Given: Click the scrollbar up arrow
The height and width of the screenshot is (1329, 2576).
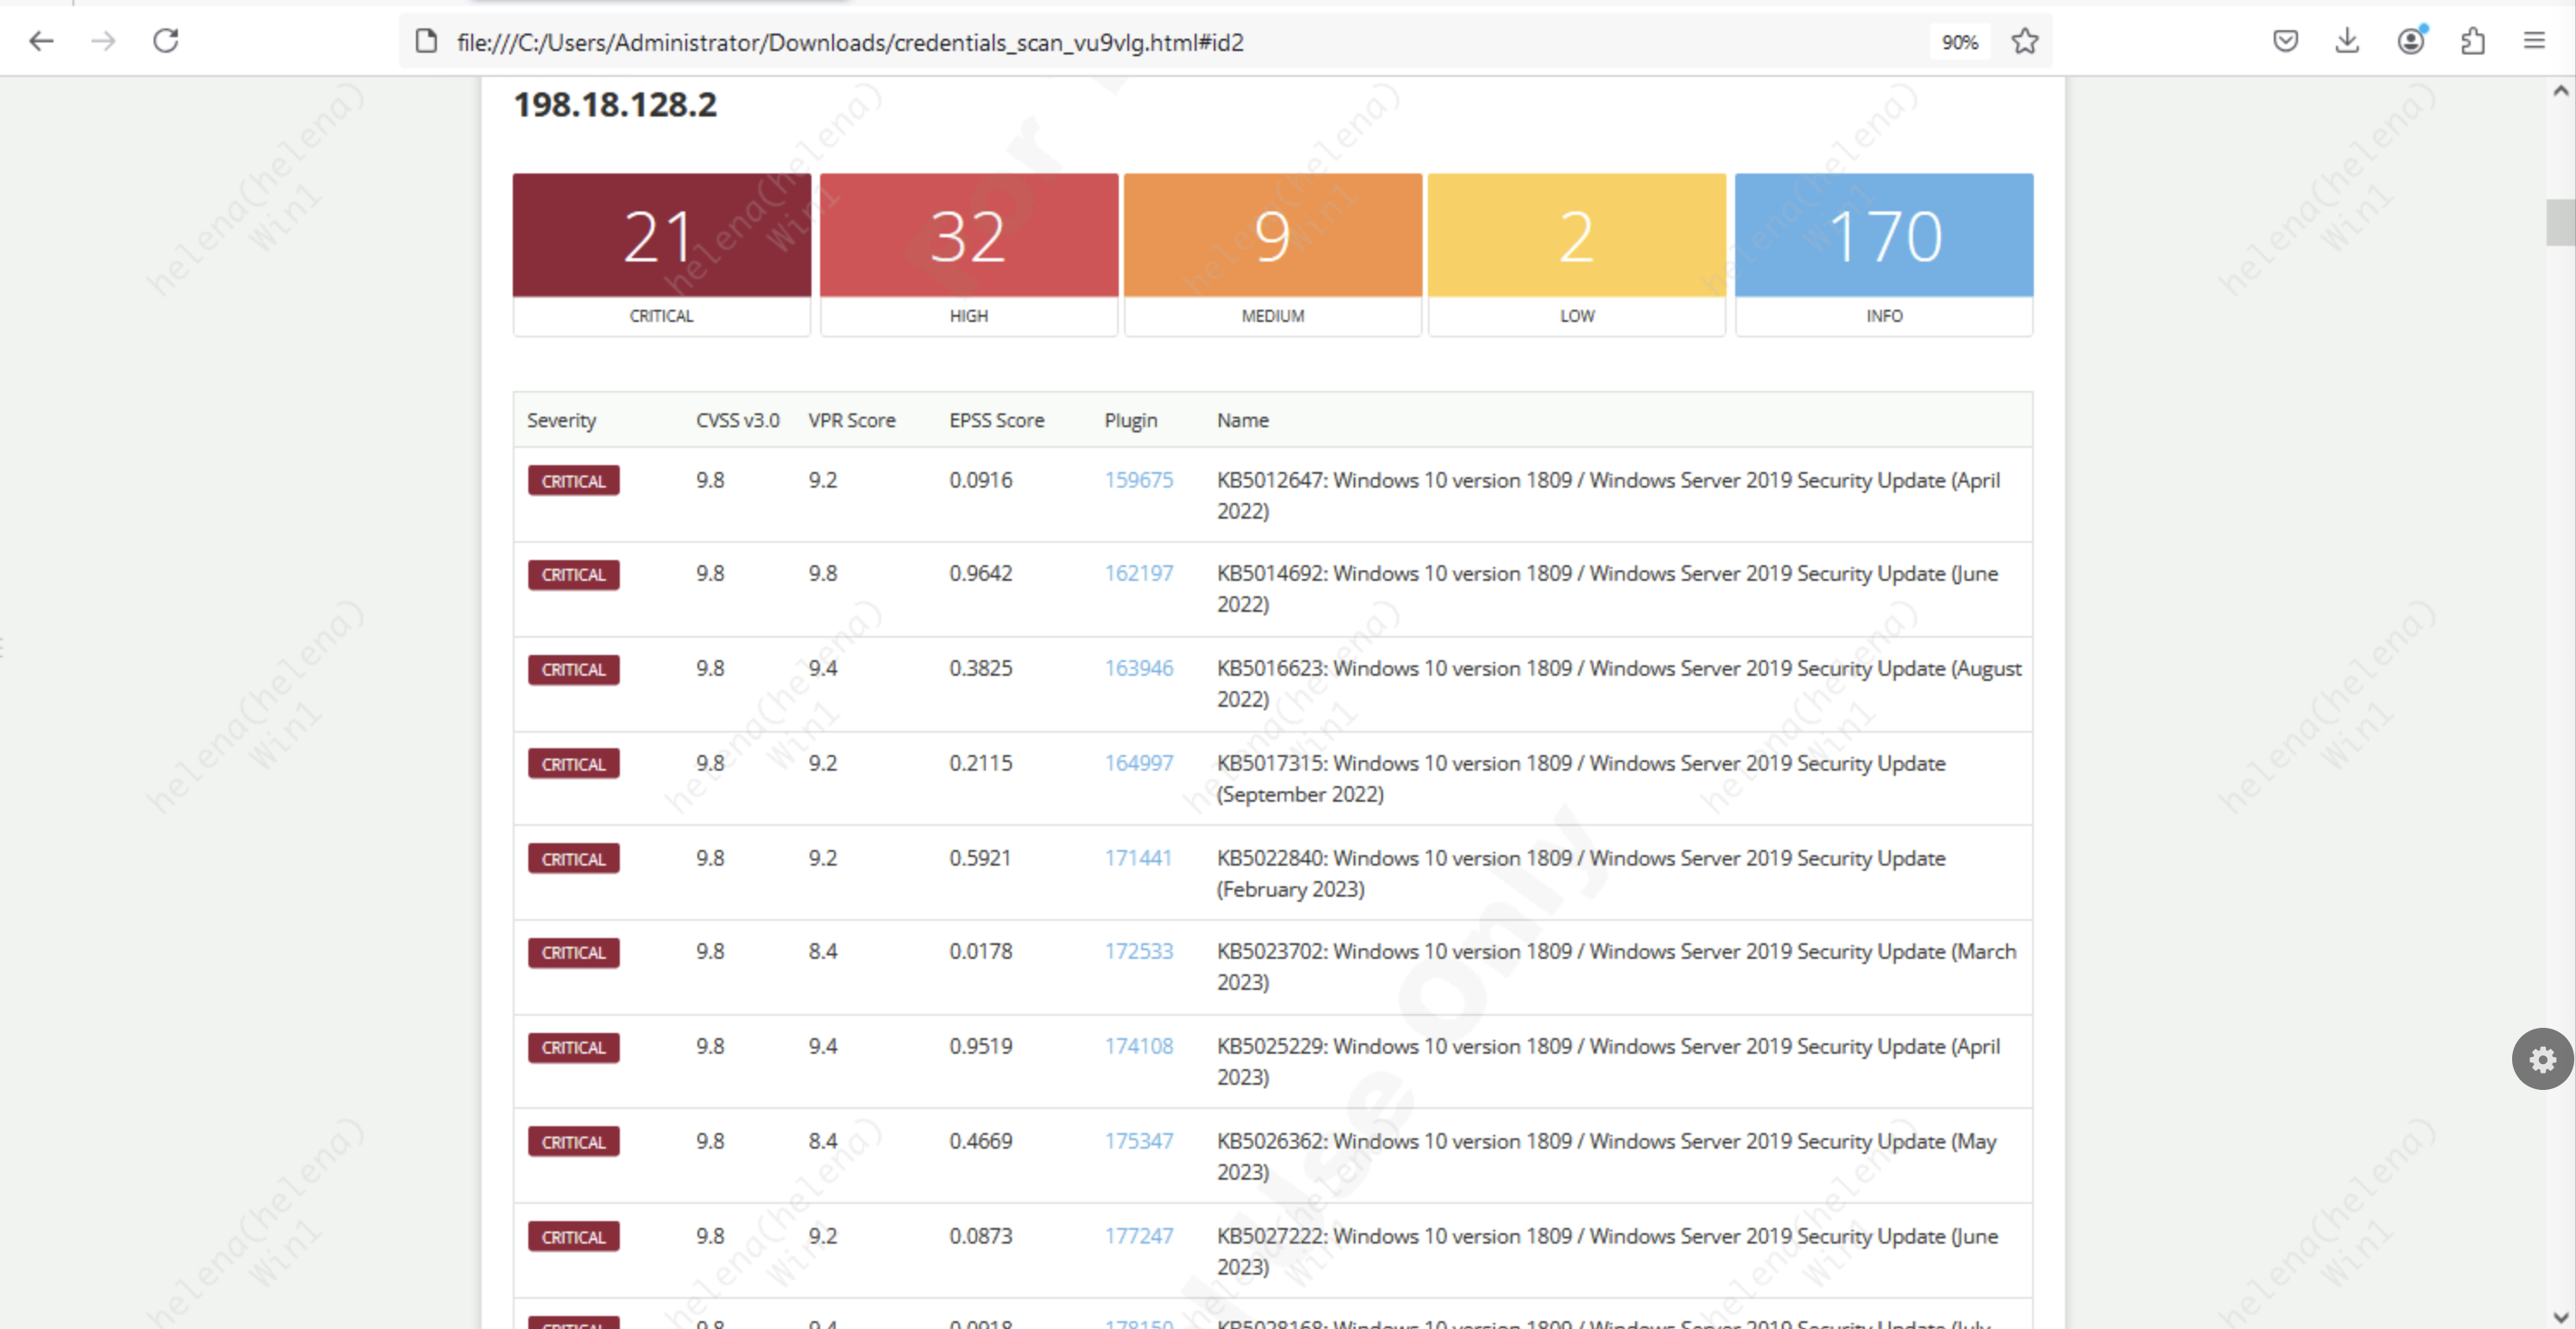Looking at the screenshot, I should click(2561, 91).
